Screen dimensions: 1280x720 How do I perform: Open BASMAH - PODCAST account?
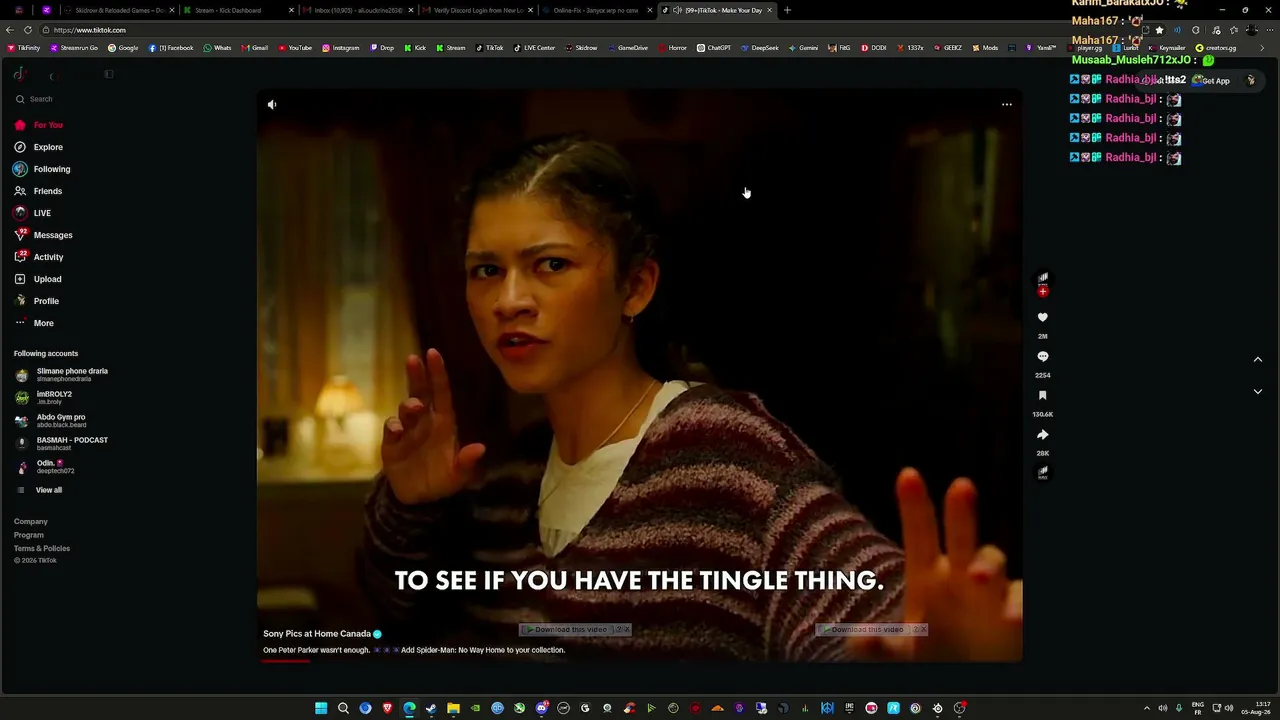(x=62, y=443)
